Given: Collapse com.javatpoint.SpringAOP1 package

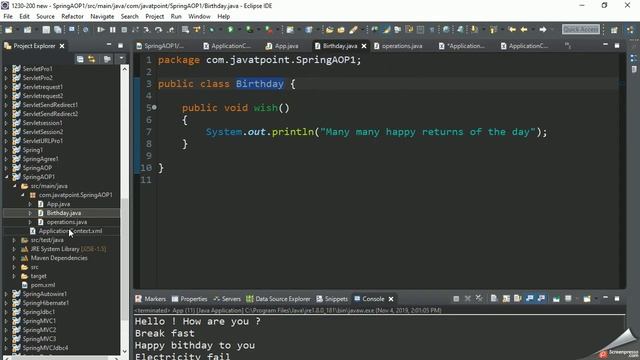Looking at the screenshot, I should (23, 195).
